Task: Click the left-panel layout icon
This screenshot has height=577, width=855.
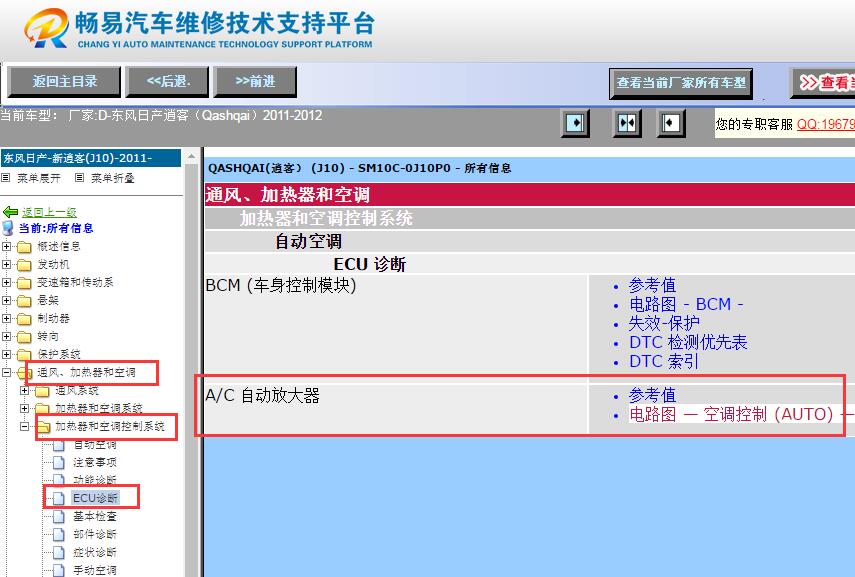Action: point(575,123)
